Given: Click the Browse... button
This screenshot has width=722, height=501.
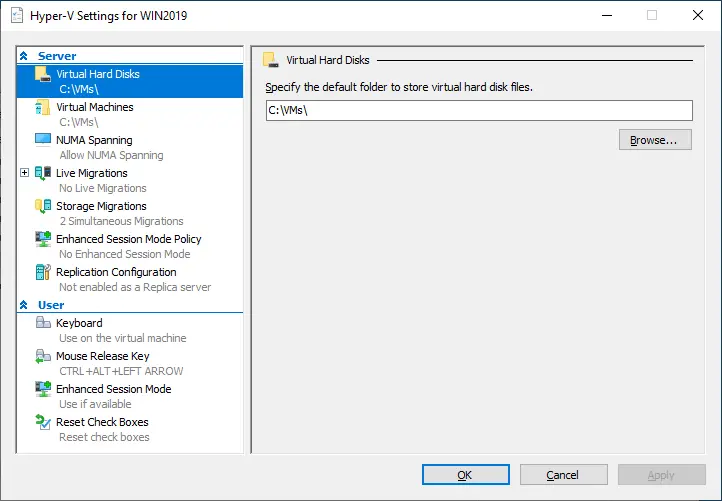Looking at the screenshot, I should pyautogui.click(x=655, y=140).
